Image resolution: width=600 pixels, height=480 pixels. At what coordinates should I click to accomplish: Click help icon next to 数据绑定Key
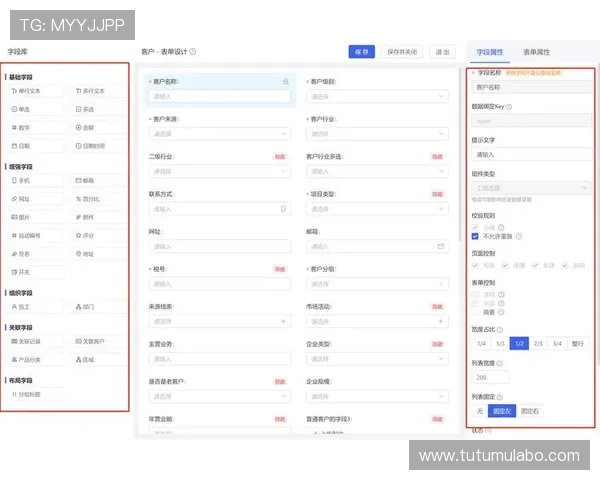(509, 107)
